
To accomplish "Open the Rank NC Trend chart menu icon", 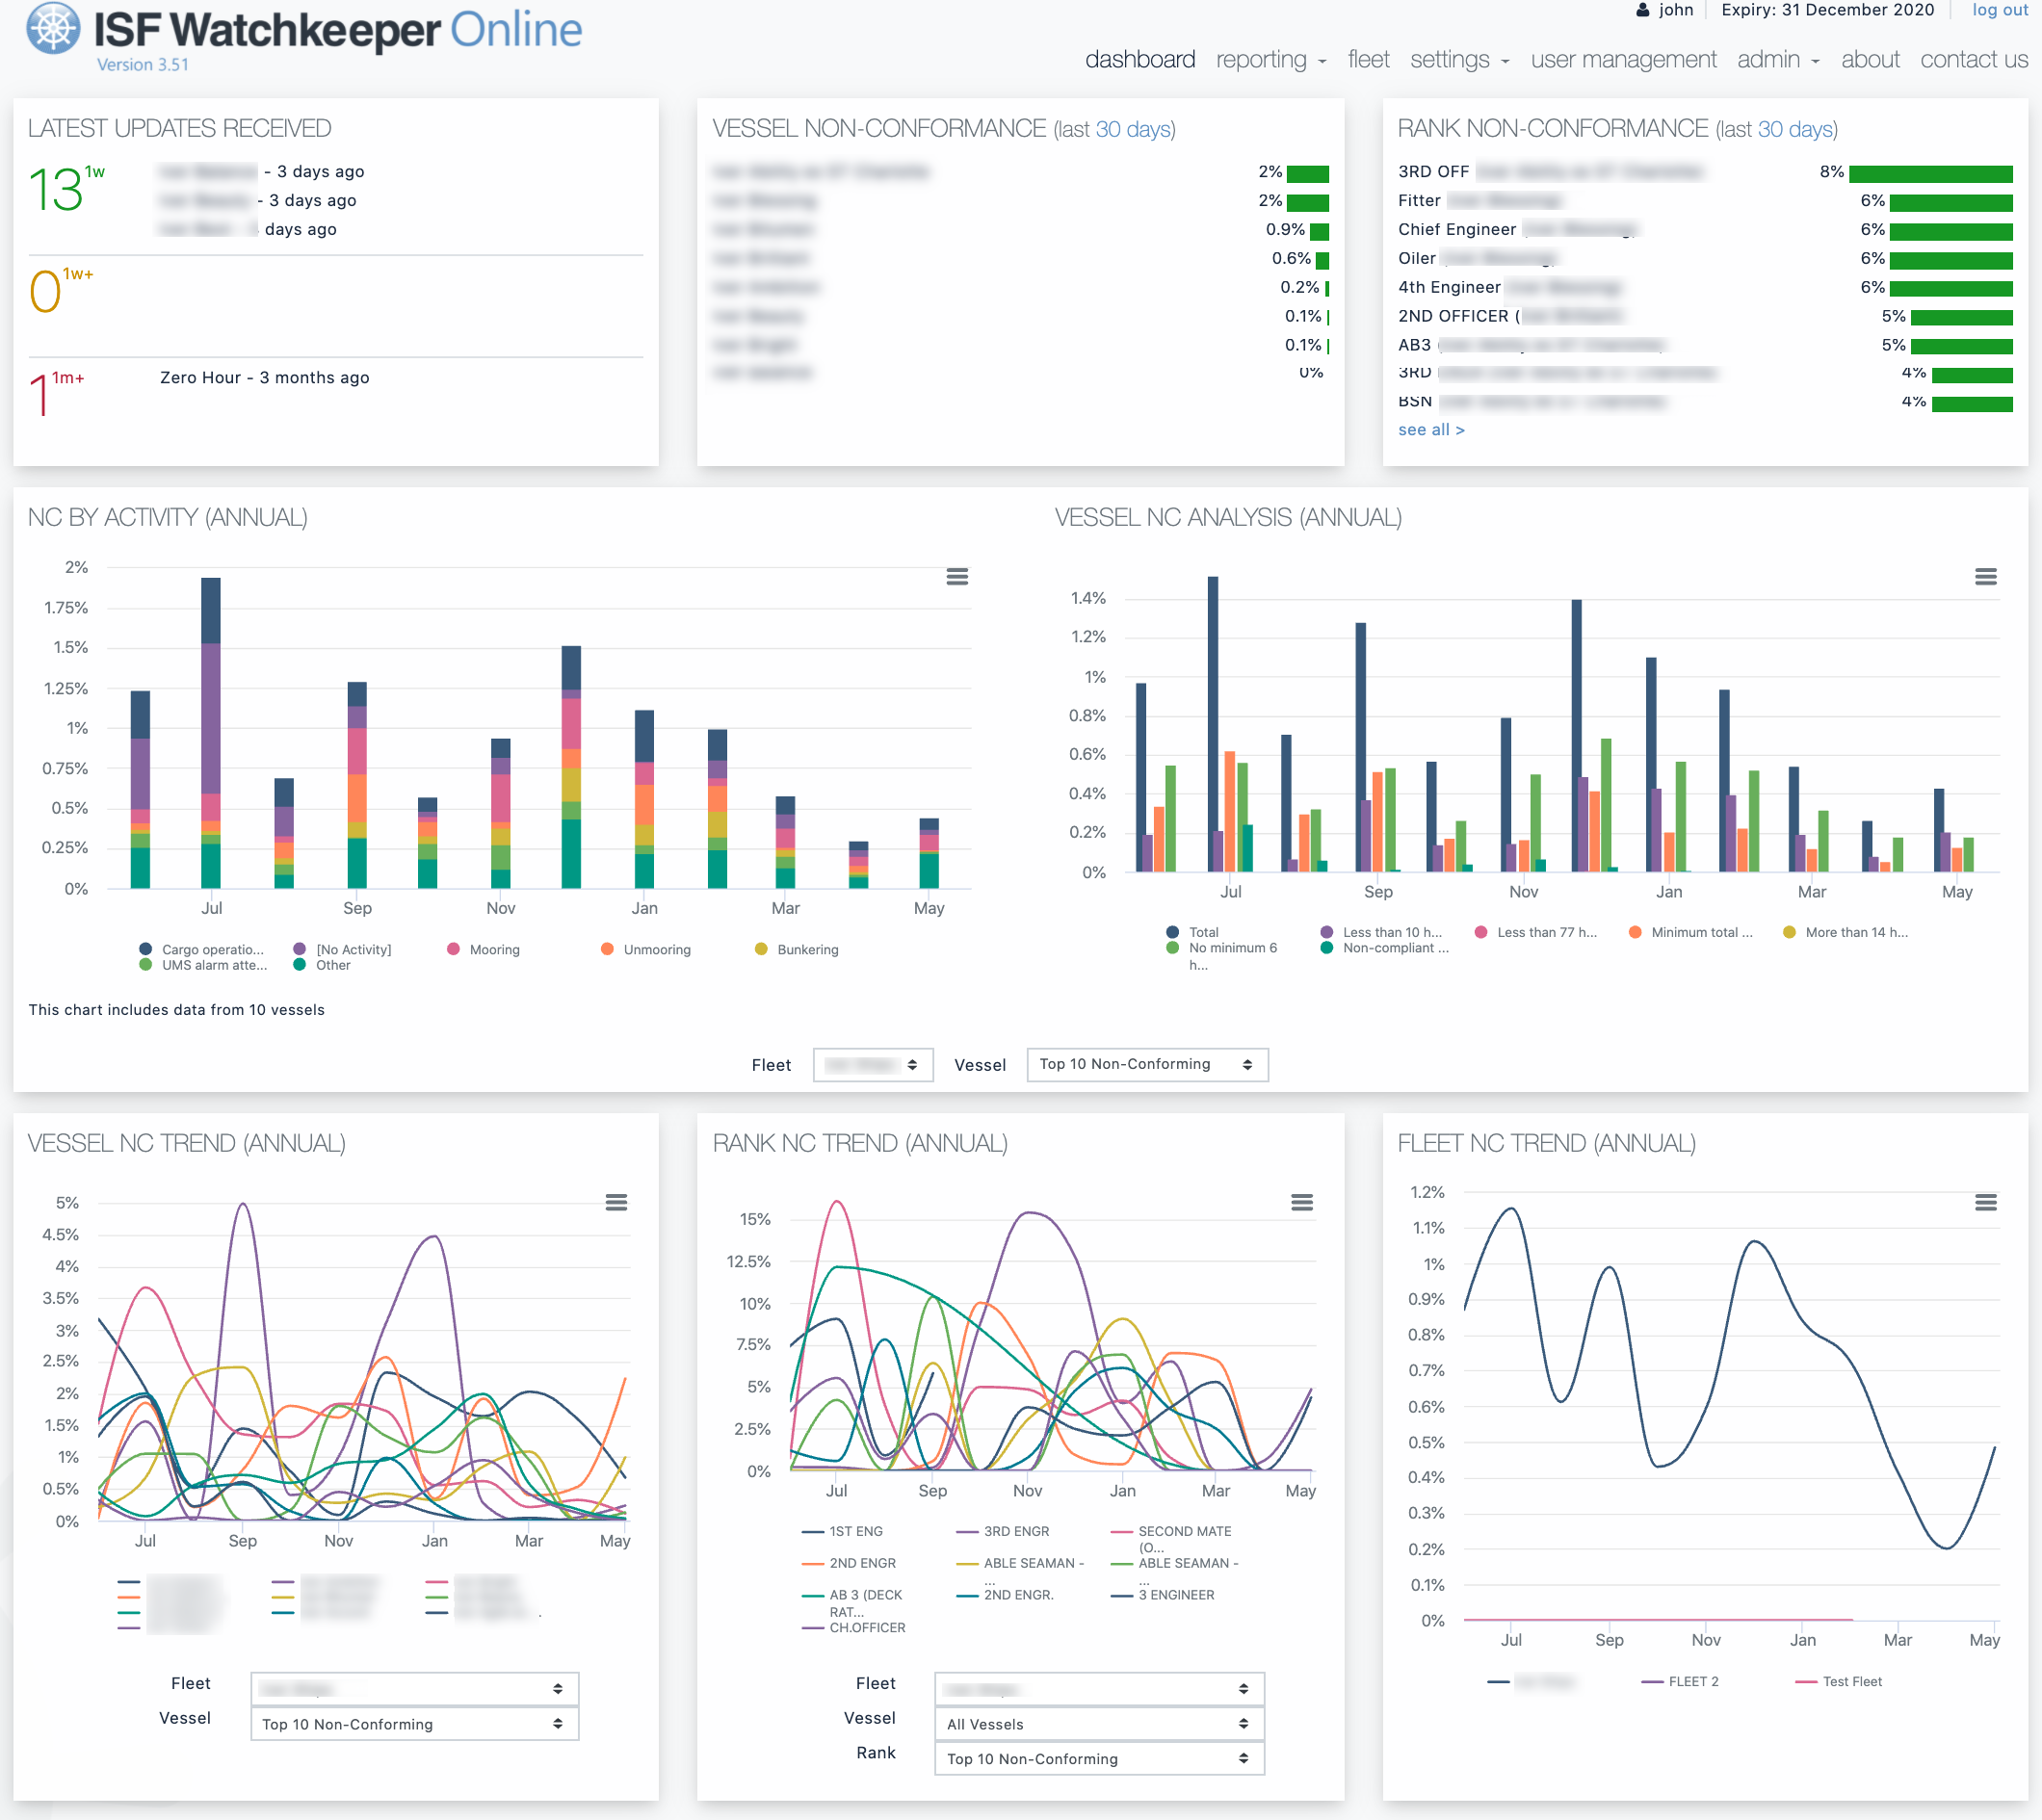I will pyautogui.click(x=1301, y=1203).
